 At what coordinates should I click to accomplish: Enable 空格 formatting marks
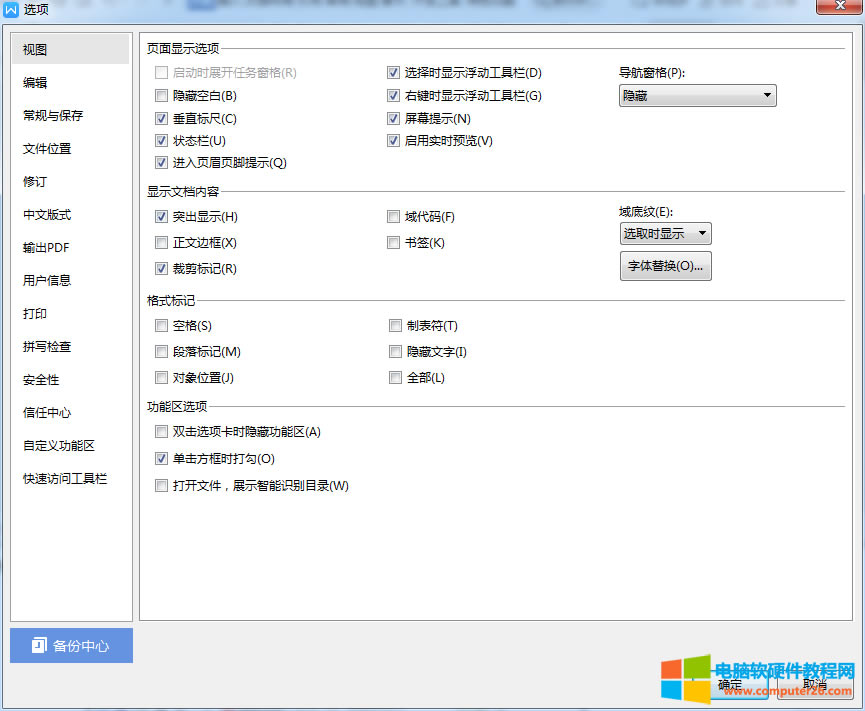(x=161, y=325)
